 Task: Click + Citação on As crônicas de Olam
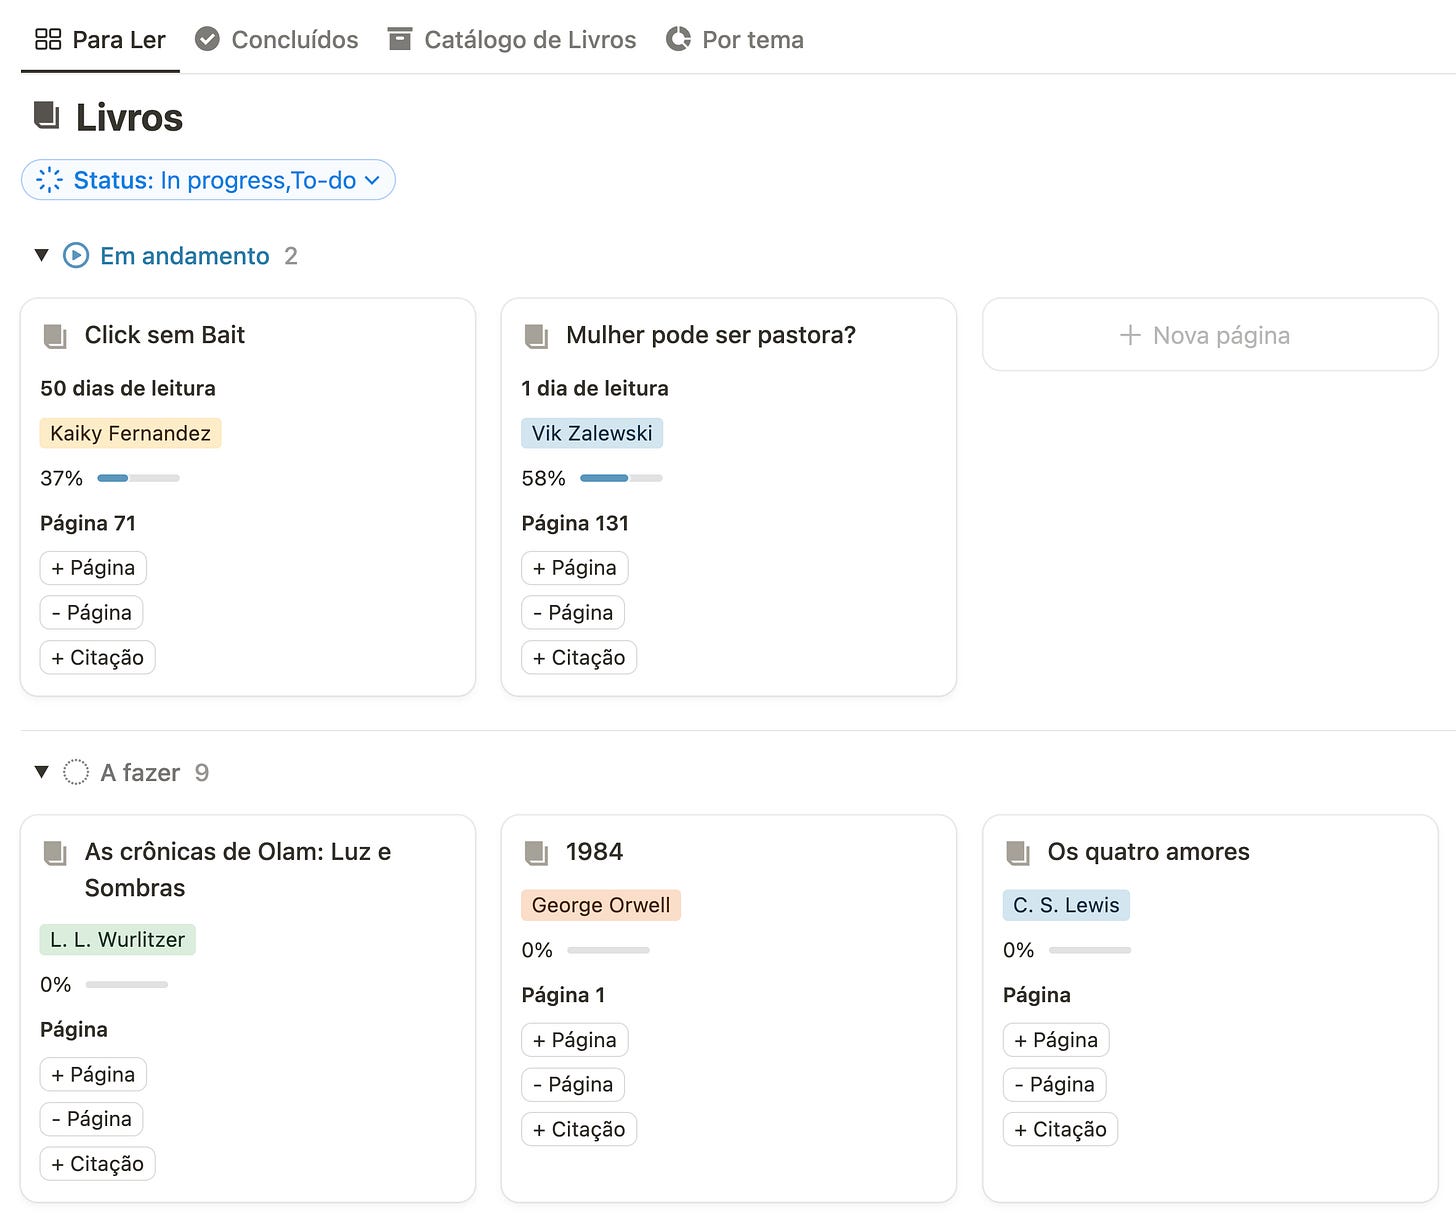tap(98, 1164)
